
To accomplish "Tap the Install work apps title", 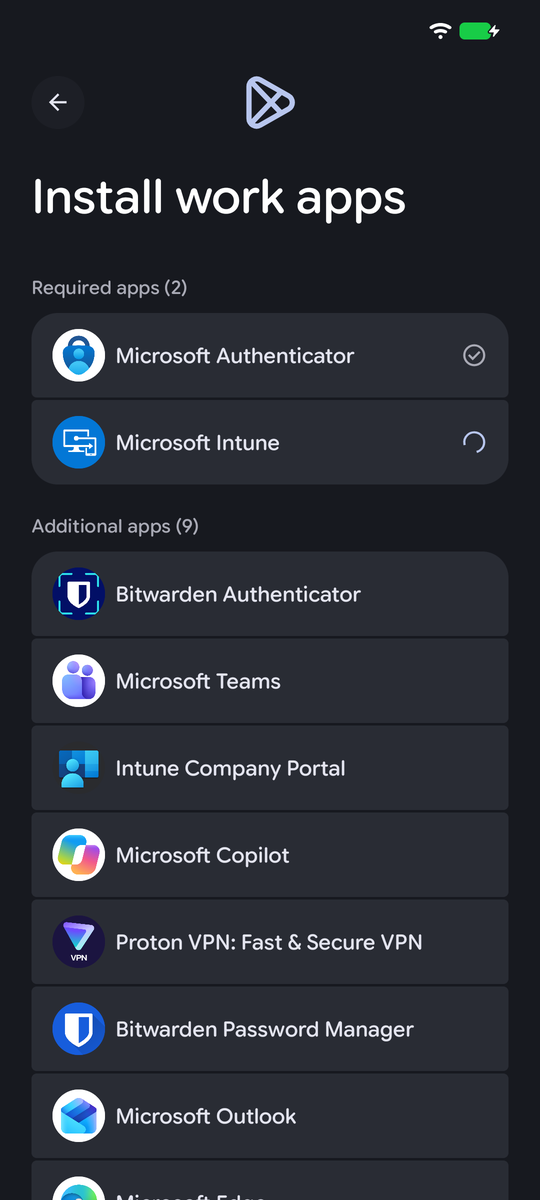I will pos(219,197).
